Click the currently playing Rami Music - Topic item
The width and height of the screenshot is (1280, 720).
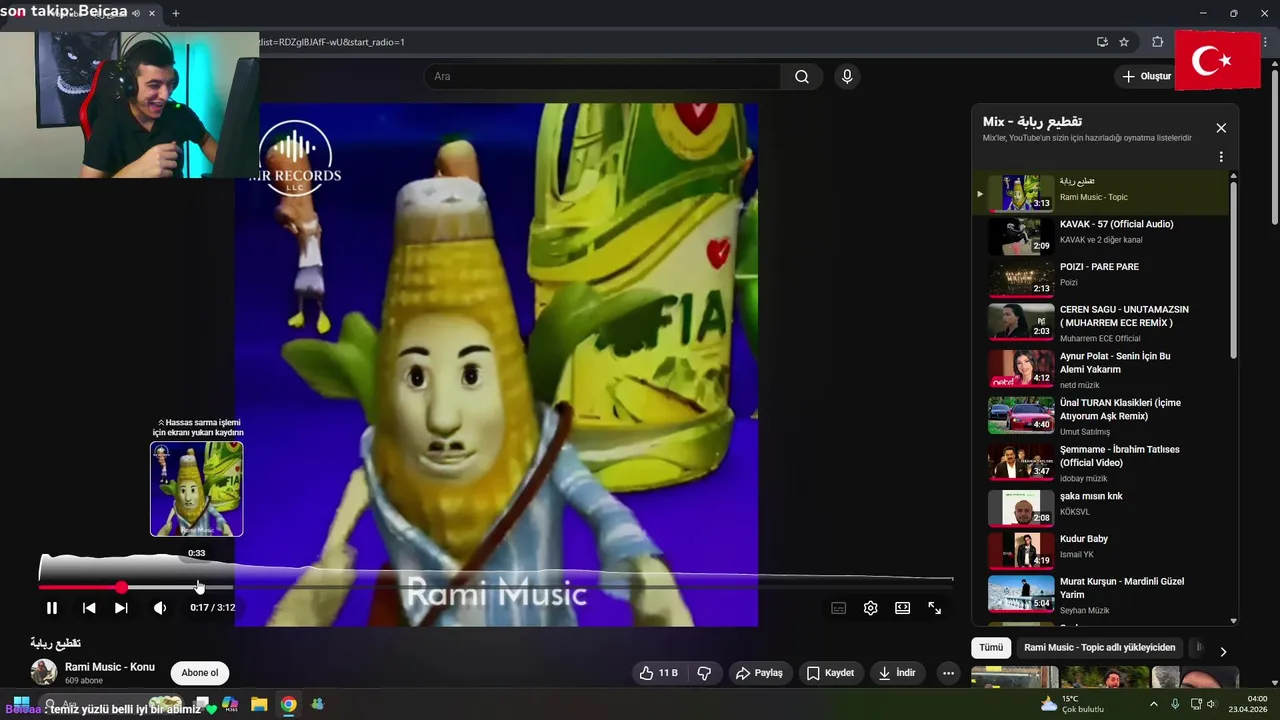[x=1100, y=193]
